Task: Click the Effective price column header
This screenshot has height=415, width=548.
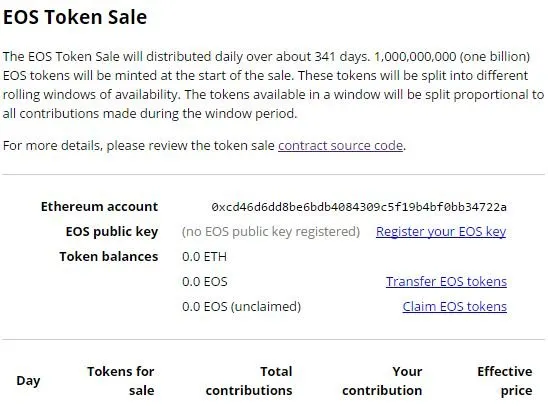Action: point(505,381)
